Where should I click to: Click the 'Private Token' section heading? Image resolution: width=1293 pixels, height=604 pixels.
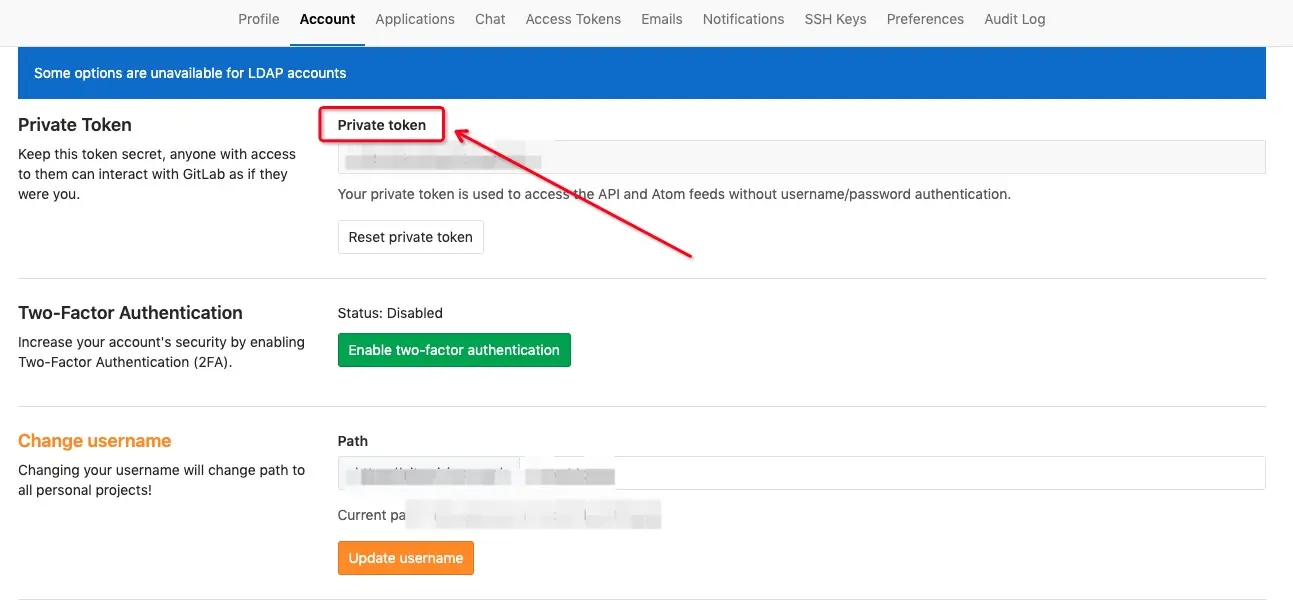click(75, 125)
